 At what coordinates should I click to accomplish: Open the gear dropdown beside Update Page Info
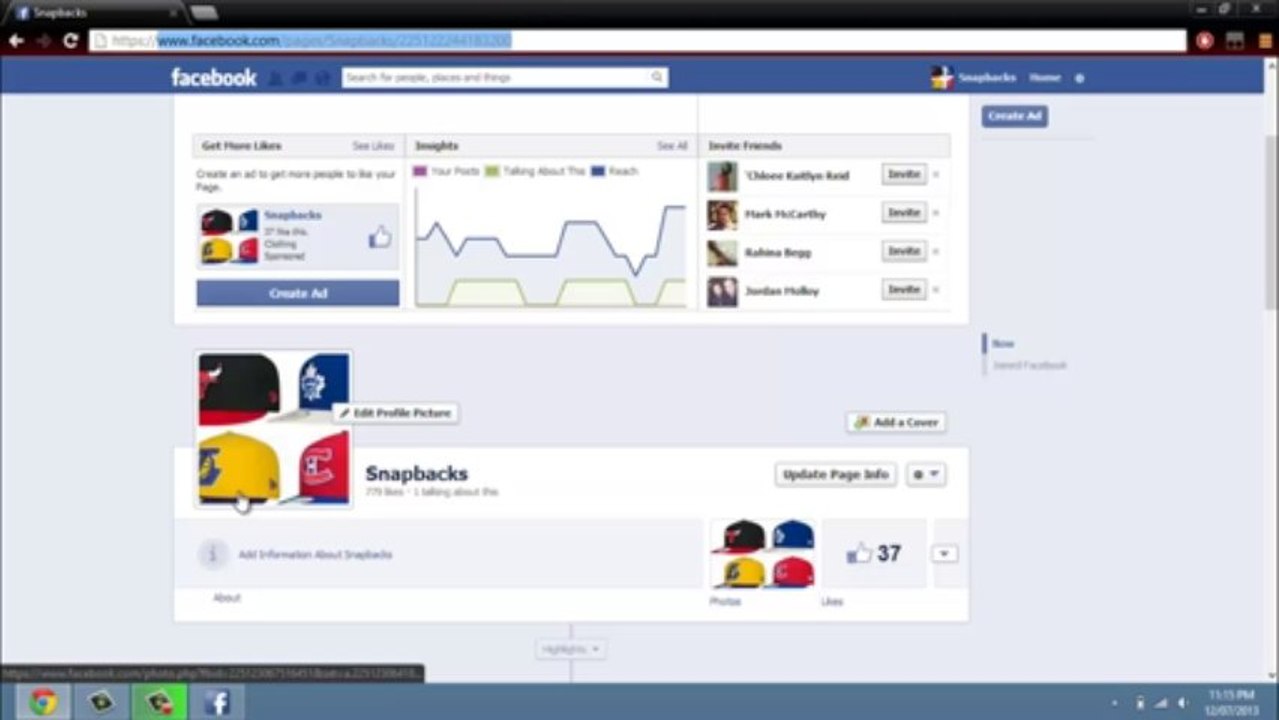[926, 475]
